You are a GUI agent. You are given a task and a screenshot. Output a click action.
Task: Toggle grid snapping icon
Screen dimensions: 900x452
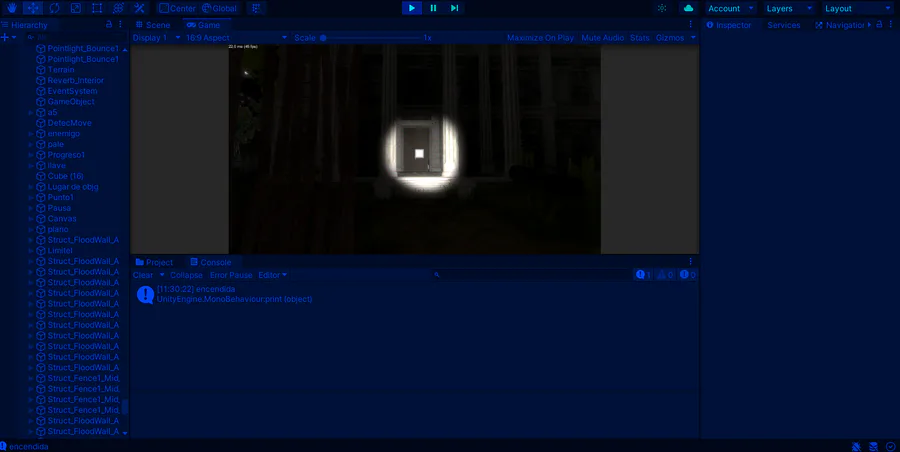click(256, 8)
